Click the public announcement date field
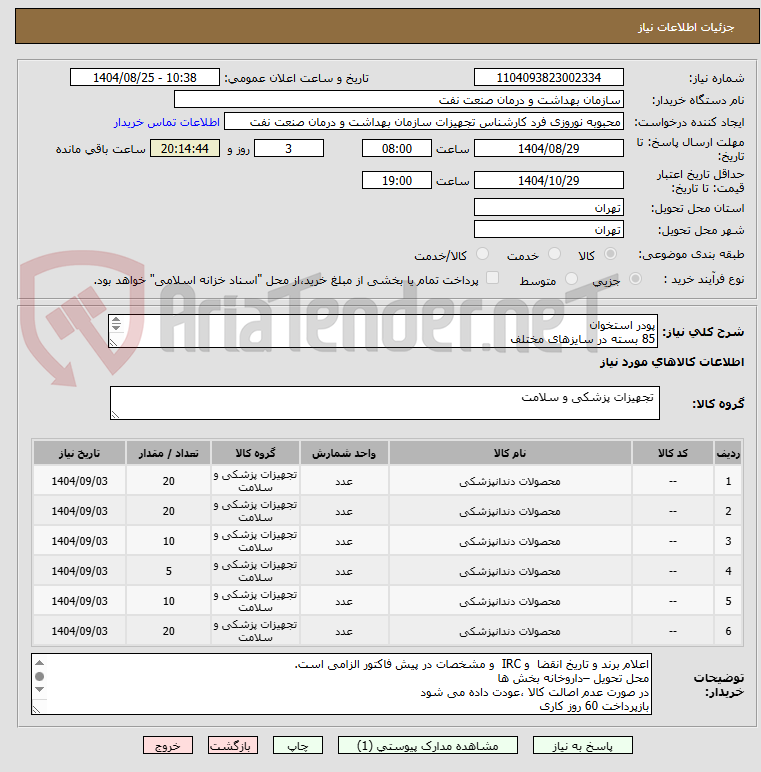761x772 pixels. pos(145,77)
